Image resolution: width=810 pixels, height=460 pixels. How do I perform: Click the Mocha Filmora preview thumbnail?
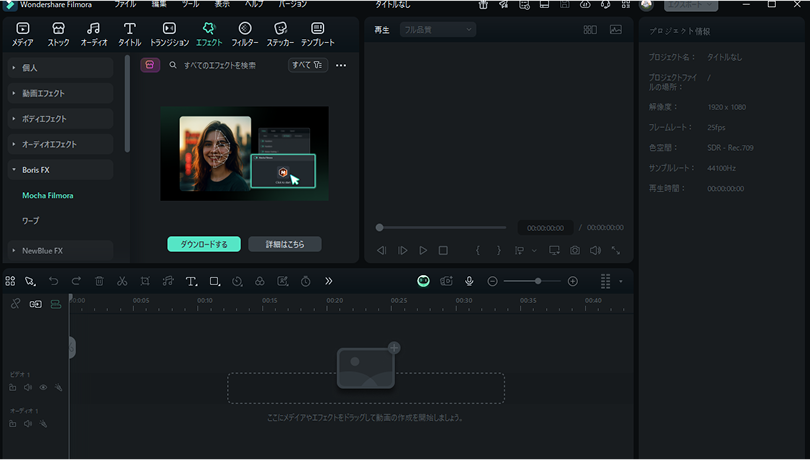(244, 154)
